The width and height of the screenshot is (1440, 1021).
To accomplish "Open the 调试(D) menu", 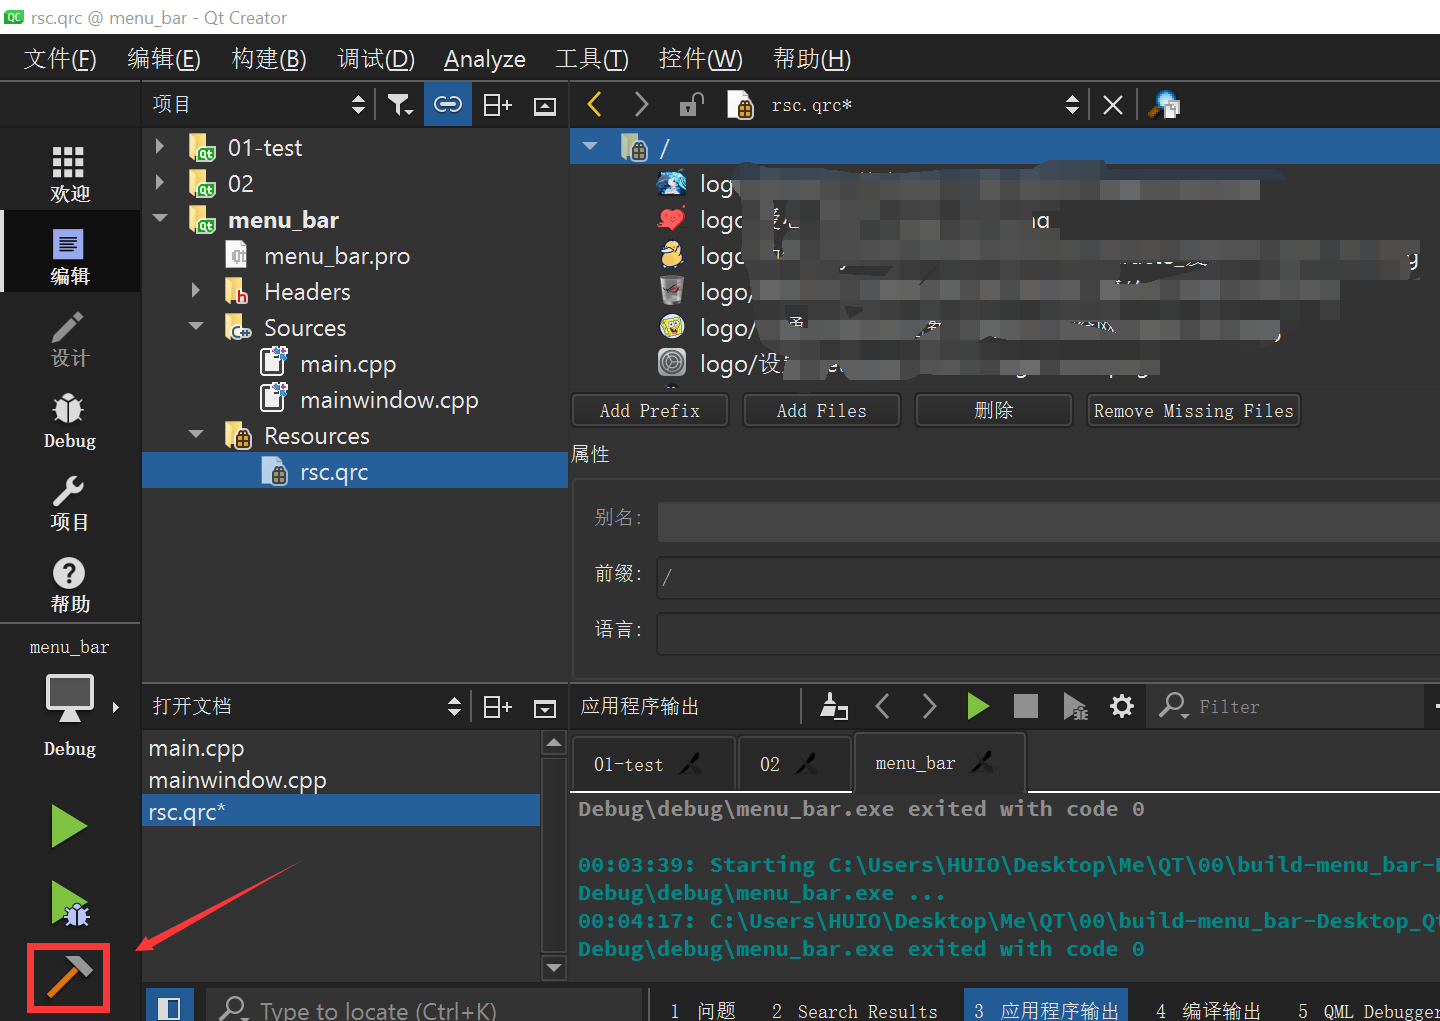I will pyautogui.click(x=376, y=59).
